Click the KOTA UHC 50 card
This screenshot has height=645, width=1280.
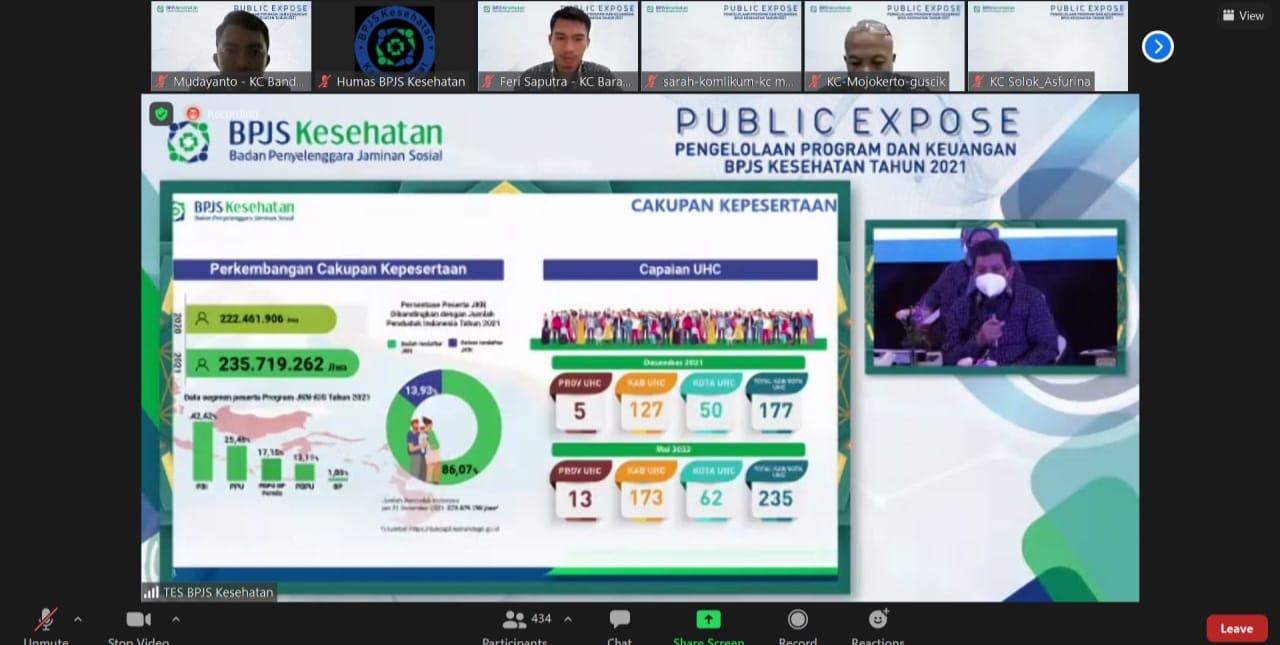(x=711, y=402)
